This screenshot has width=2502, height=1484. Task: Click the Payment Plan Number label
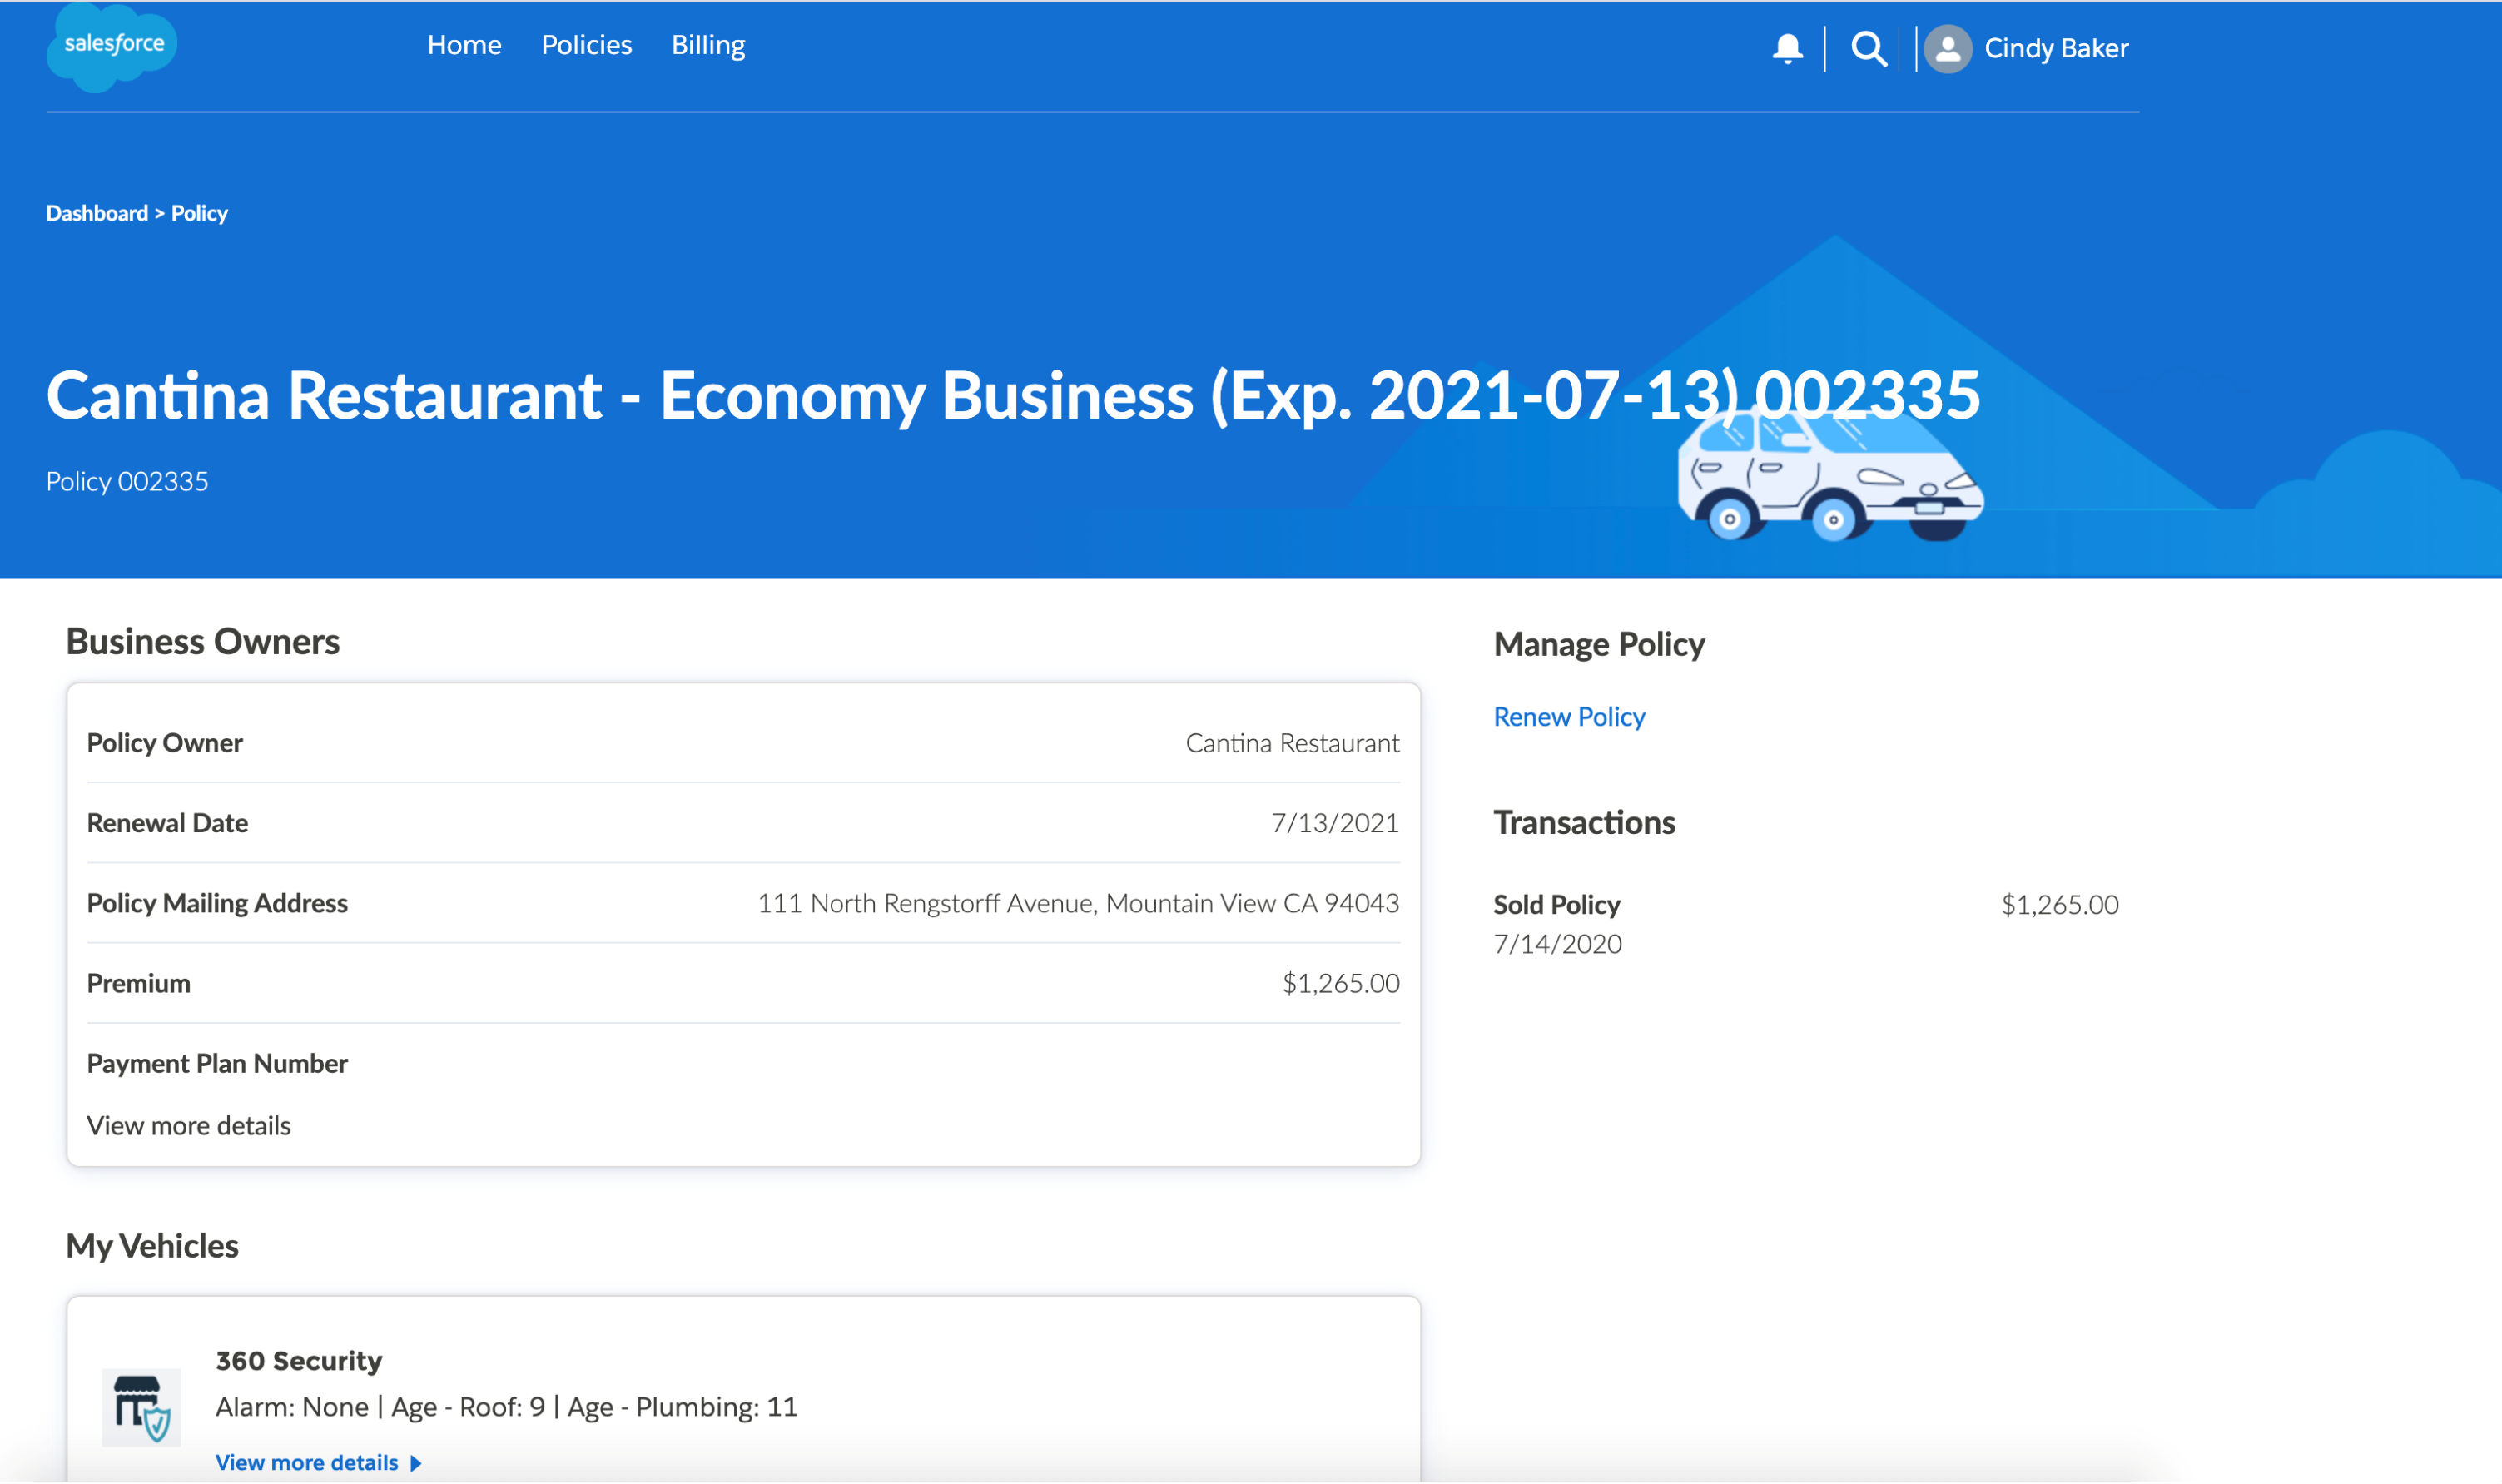pos(217,1063)
